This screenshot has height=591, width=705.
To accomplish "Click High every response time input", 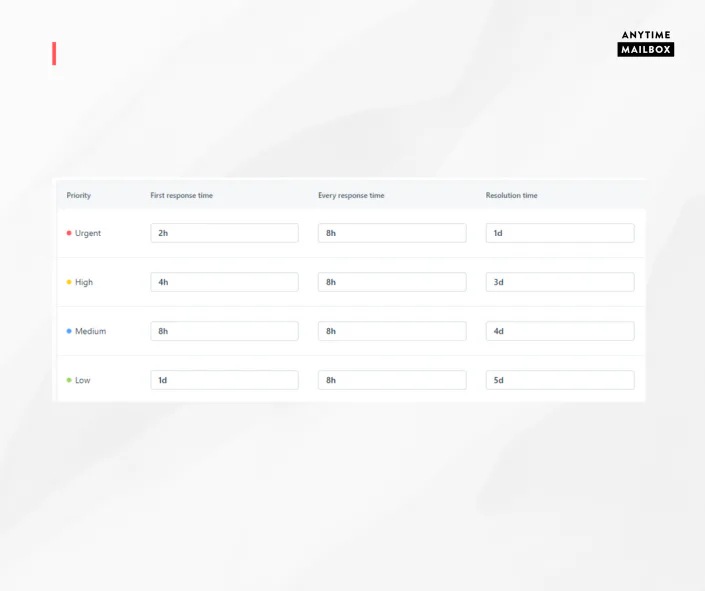I will 392,282.
